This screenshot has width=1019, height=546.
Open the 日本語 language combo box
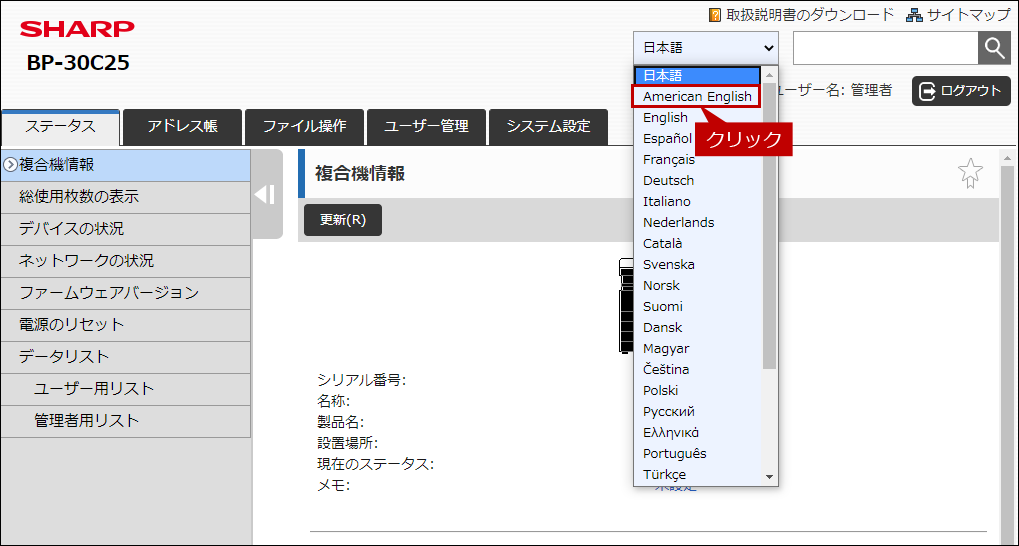(706, 47)
